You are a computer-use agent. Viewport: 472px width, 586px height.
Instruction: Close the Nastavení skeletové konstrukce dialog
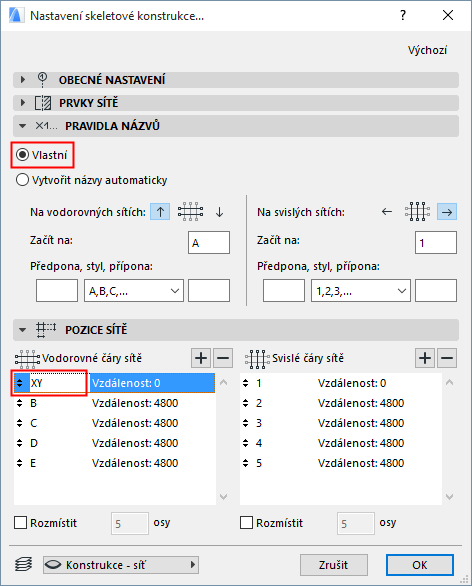[x=448, y=15]
